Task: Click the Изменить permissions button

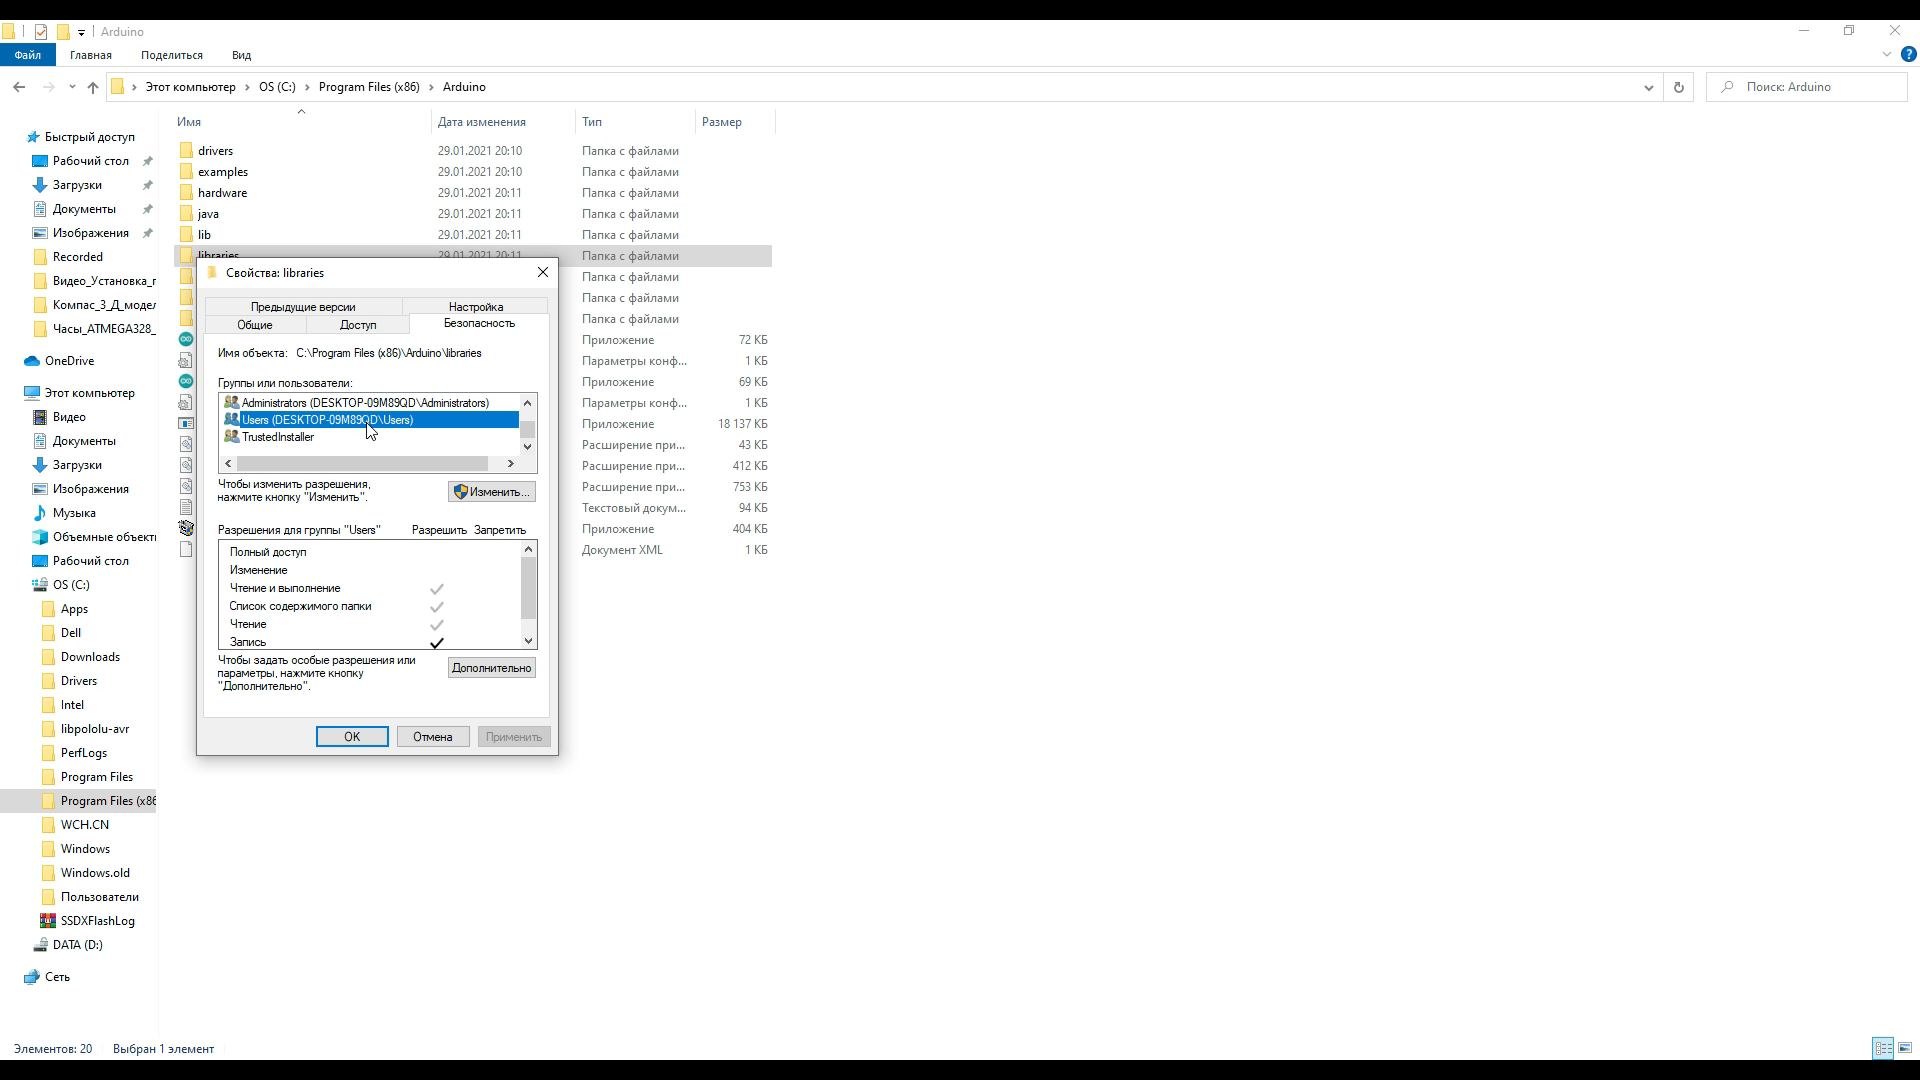Action: click(x=491, y=492)
